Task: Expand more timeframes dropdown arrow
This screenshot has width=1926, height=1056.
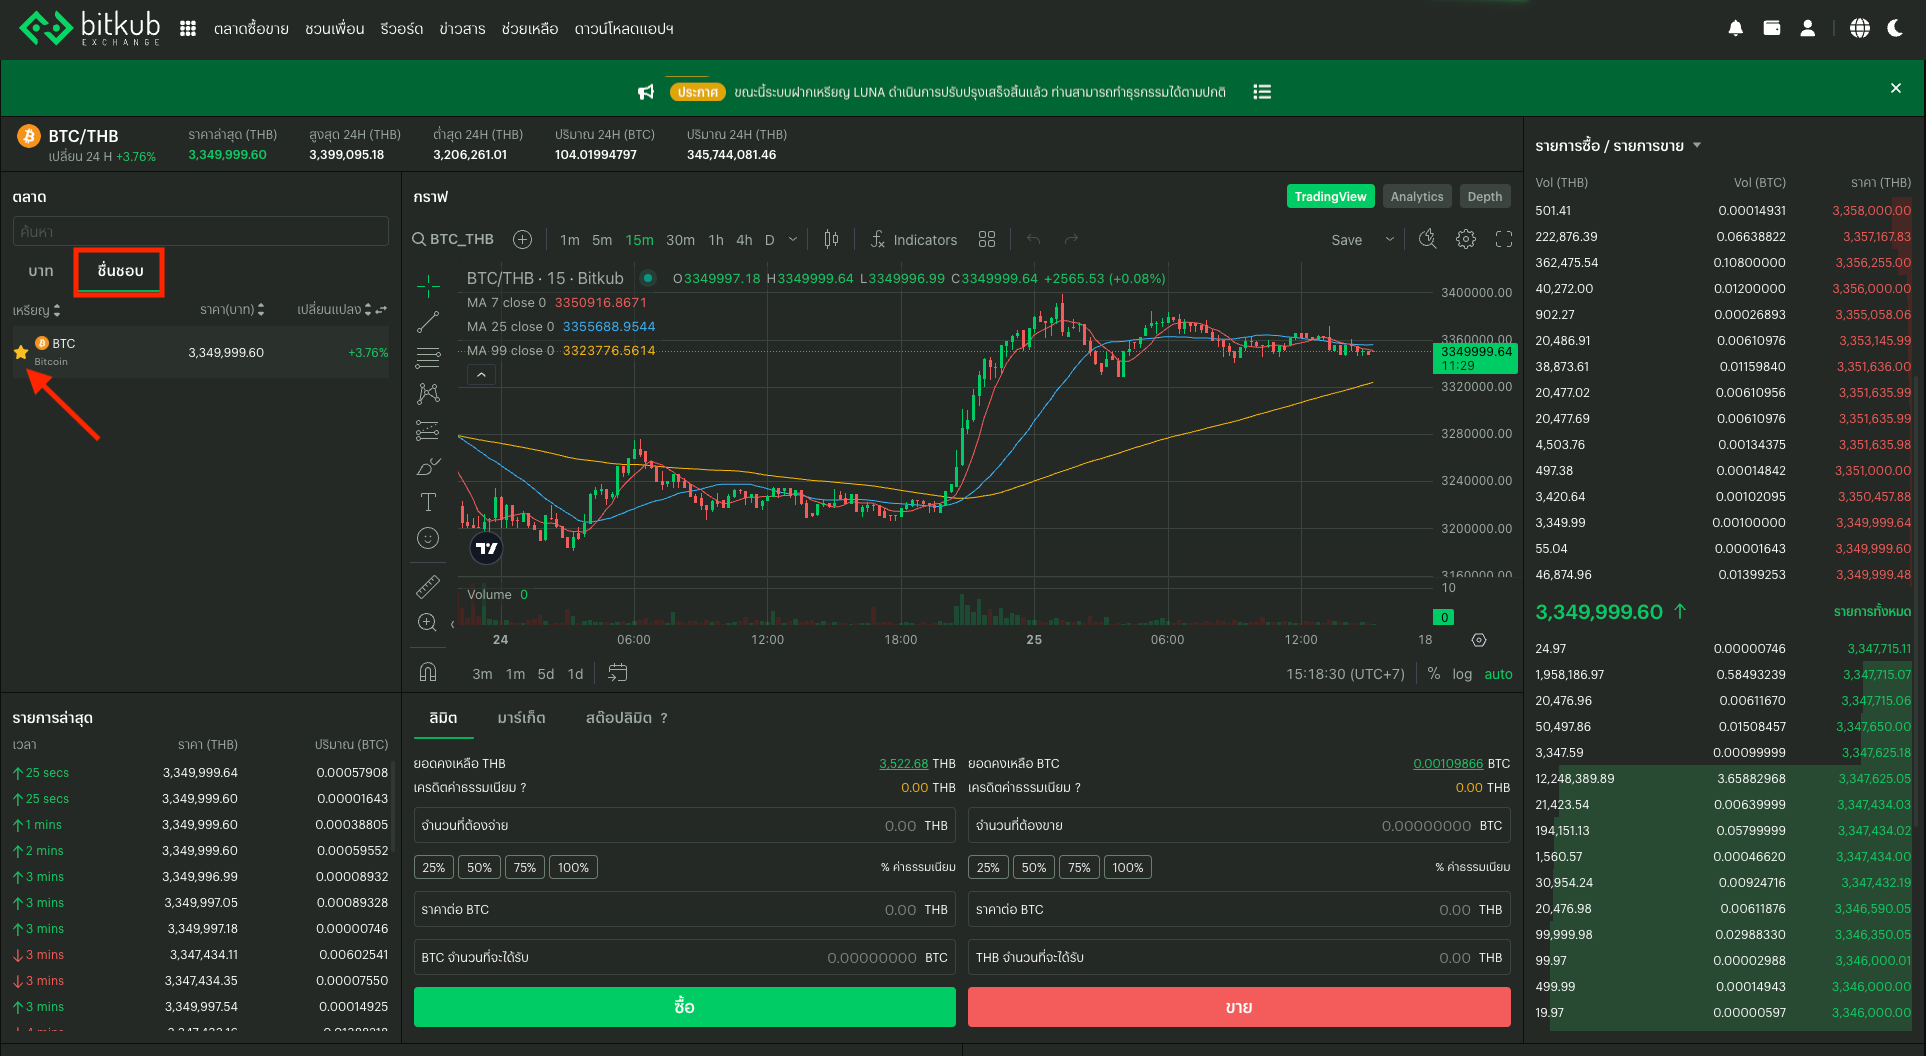Action: point(793,239)
